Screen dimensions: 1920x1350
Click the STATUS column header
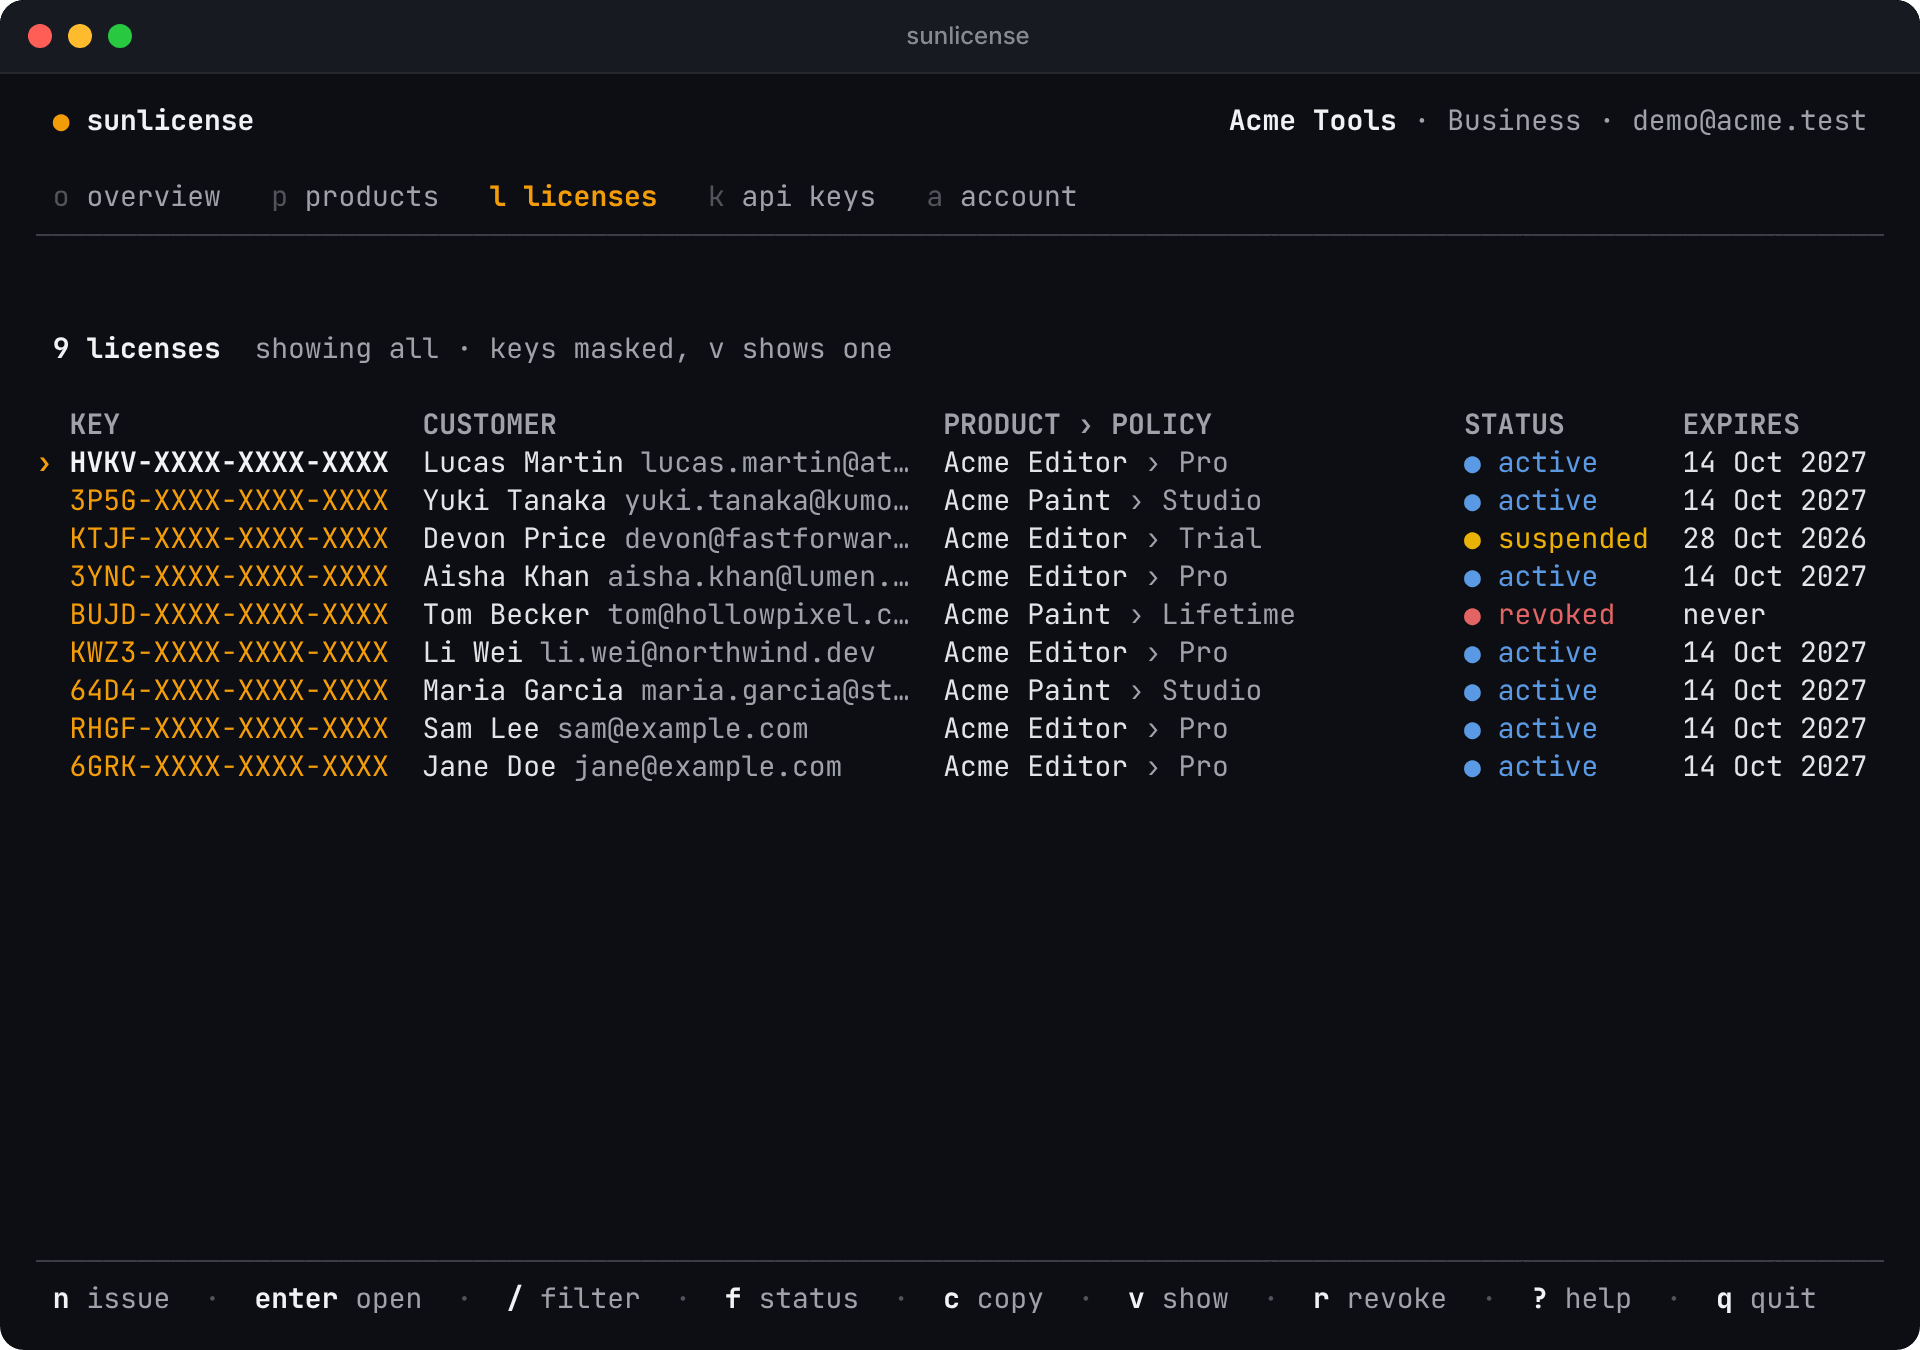tap(1514, 425)
